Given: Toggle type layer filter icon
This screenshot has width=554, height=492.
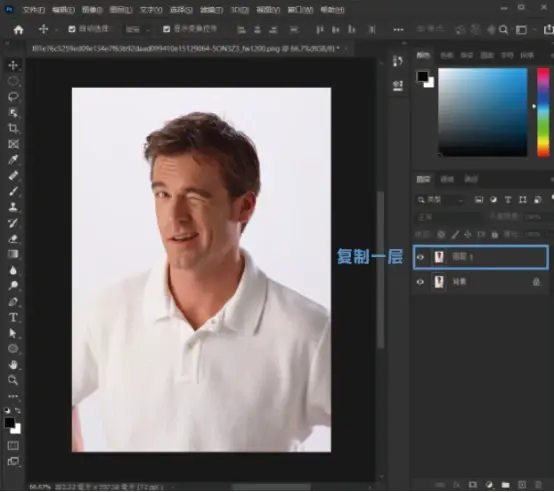Looking at the screenshot, I should click(508, 200).
